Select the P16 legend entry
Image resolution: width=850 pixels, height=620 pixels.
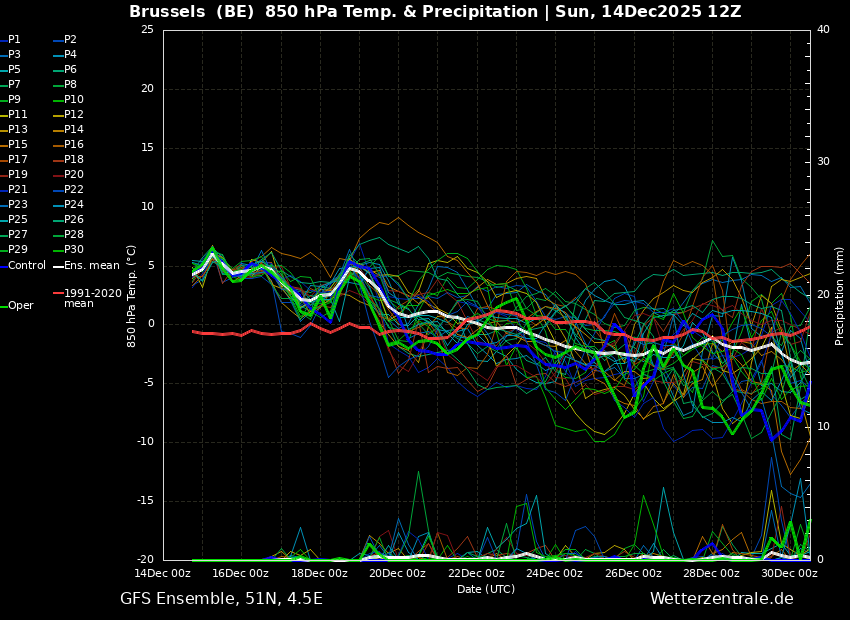pos(74,145)
